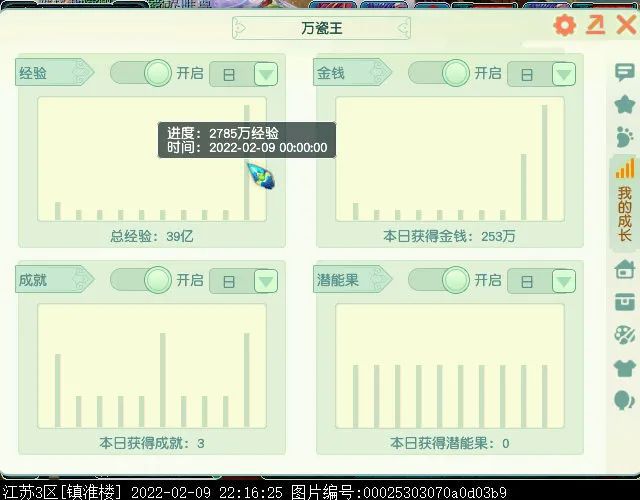Viewport: 640px width, 500px height.
Task: Click the first bar in 成就 chart
Action: coord(58,391)
